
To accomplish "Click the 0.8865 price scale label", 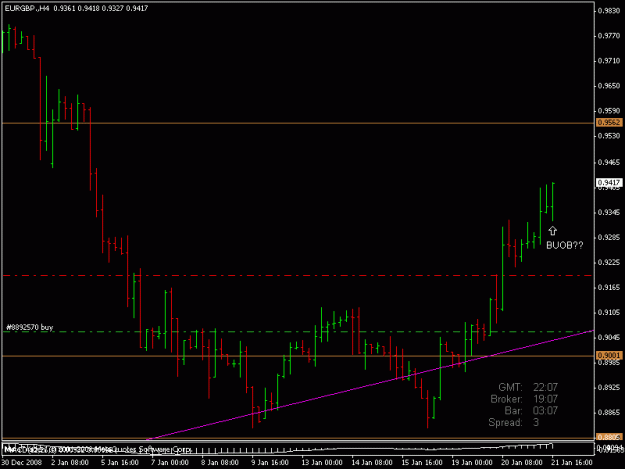I will click(x=609, y=412).
